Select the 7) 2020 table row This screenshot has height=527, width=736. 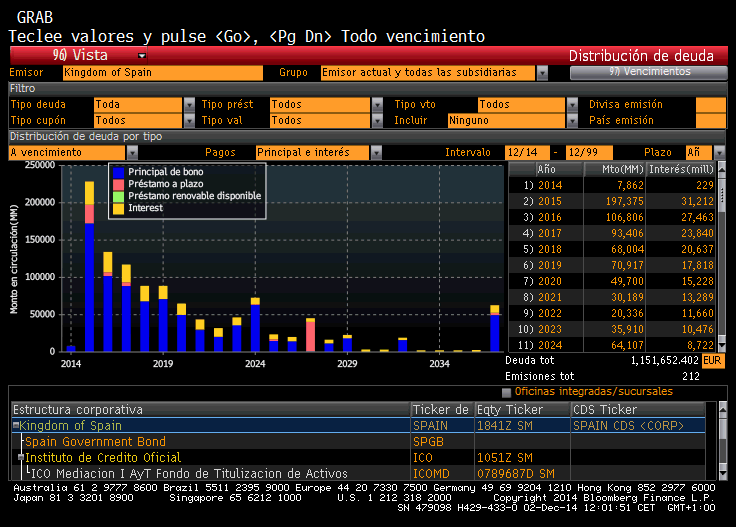[x=612, y=281]
